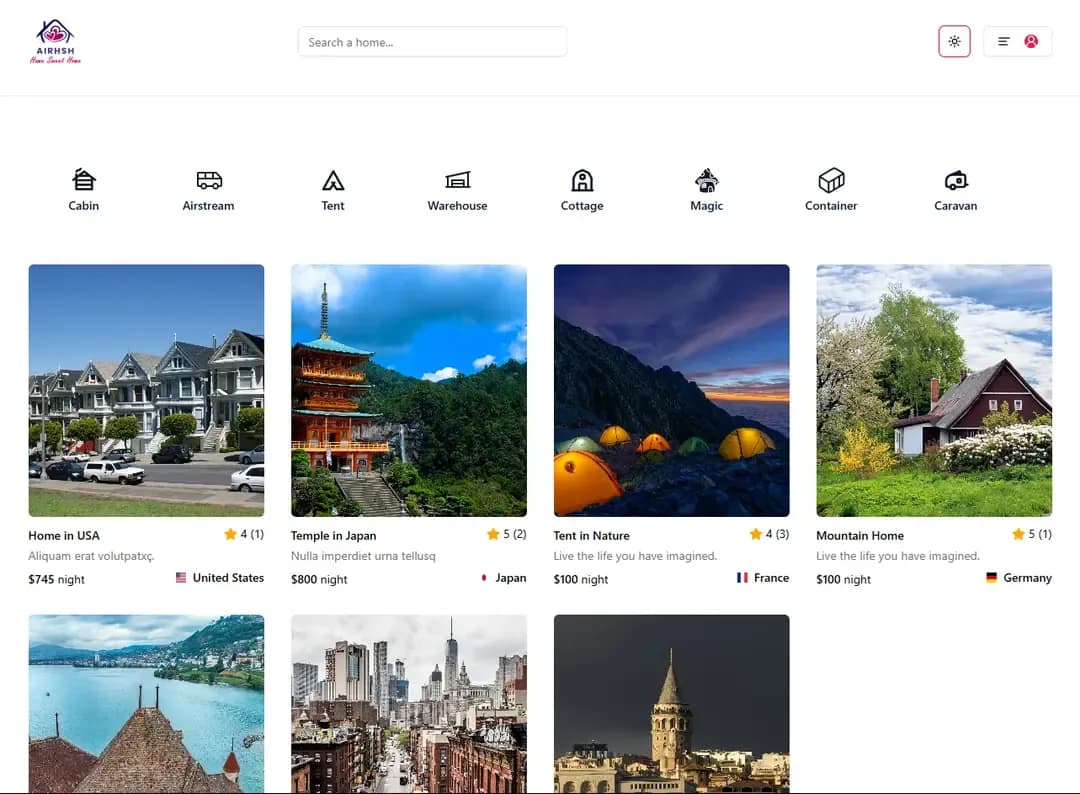The height and width of the screenshot is (794, 1080).
Task: Click the star rating on Temple in Japan
Action: (x=506, y=534)
